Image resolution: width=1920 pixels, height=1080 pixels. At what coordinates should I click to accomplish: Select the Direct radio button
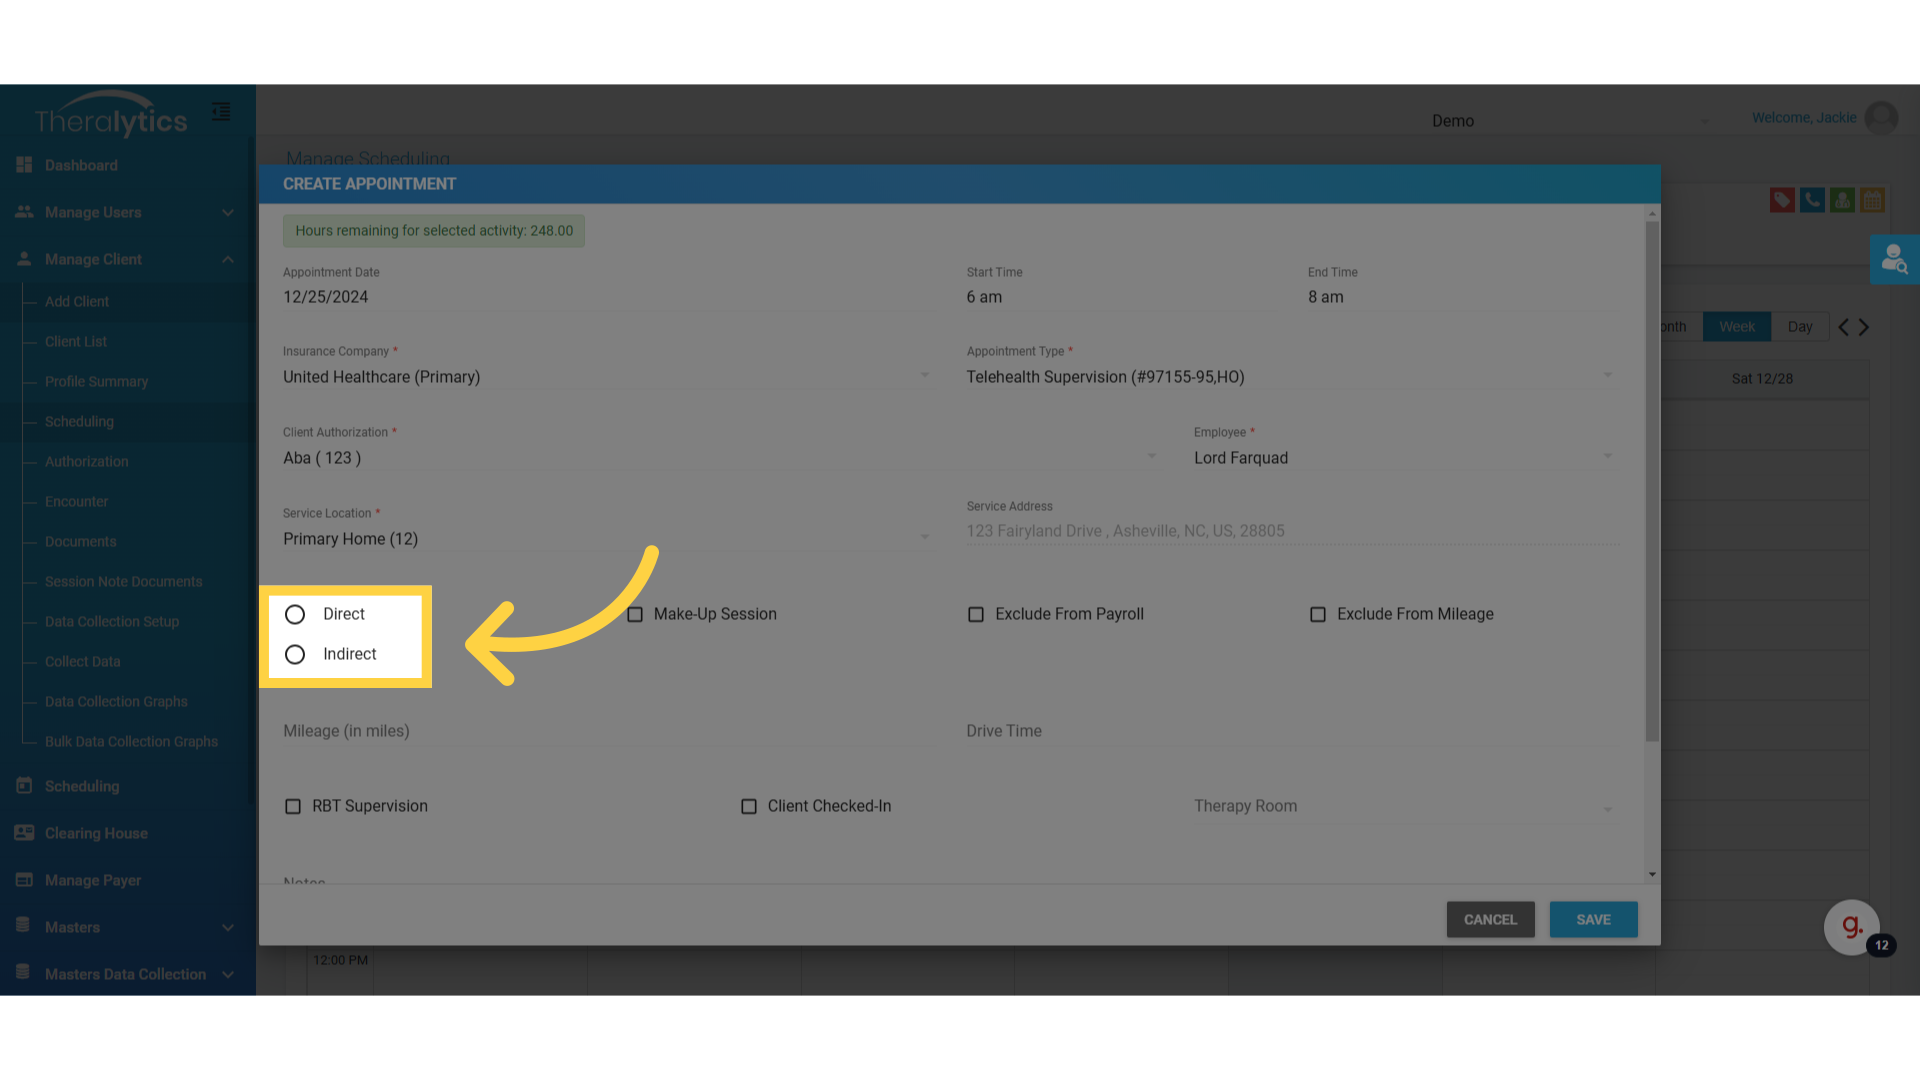[x=295, y=614]
